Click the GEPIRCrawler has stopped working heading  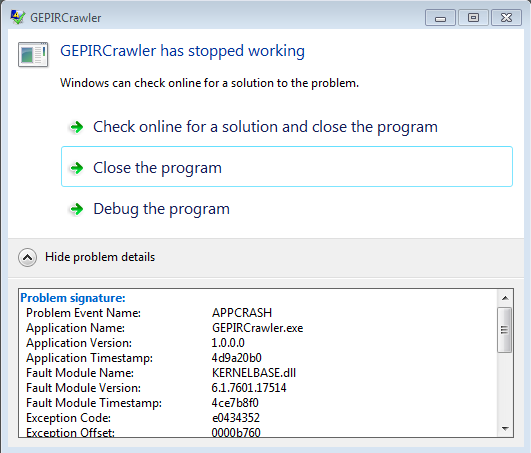pos(182,51)
